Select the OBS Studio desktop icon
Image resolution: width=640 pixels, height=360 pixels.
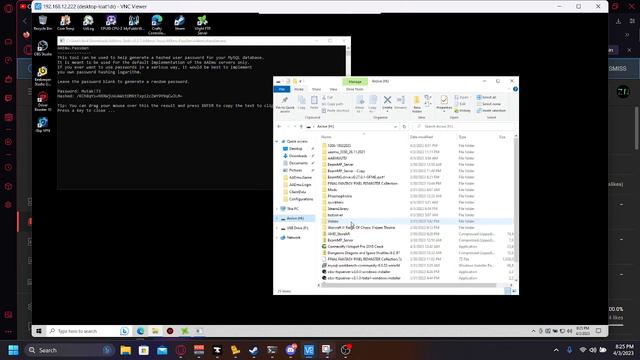[x=43, y=48]
